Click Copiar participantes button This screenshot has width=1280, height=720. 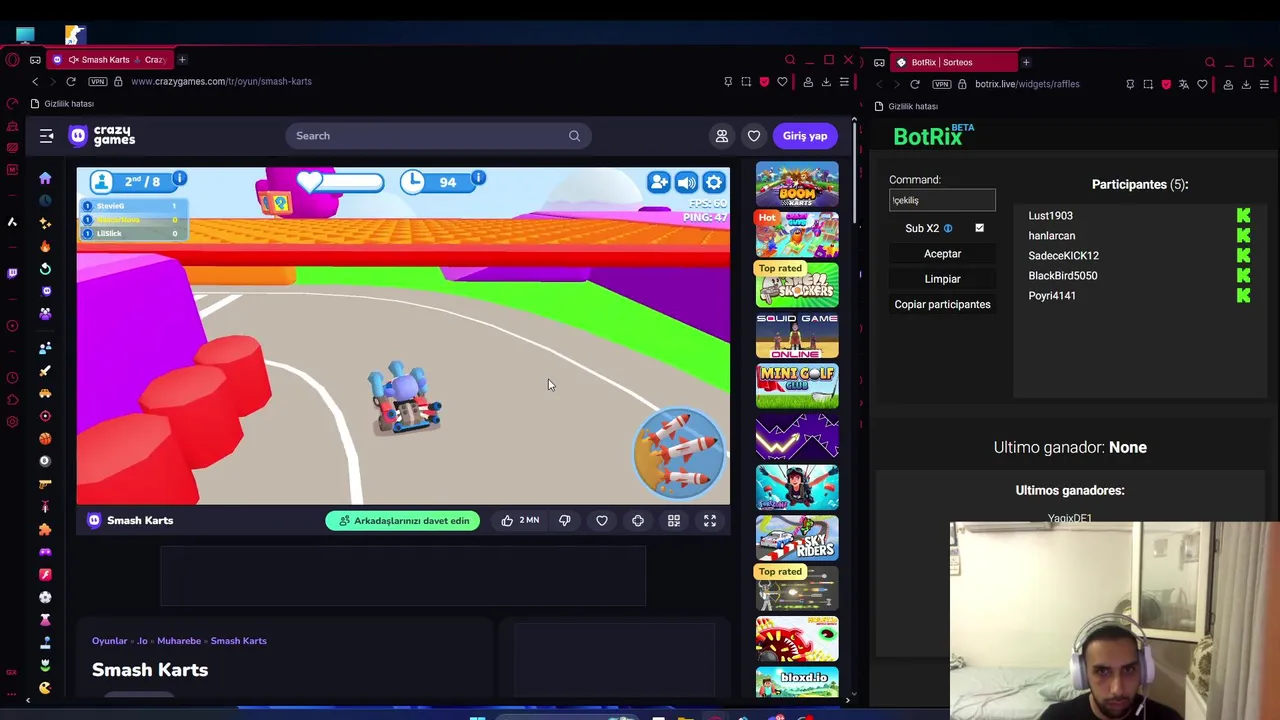pos(942,304)
